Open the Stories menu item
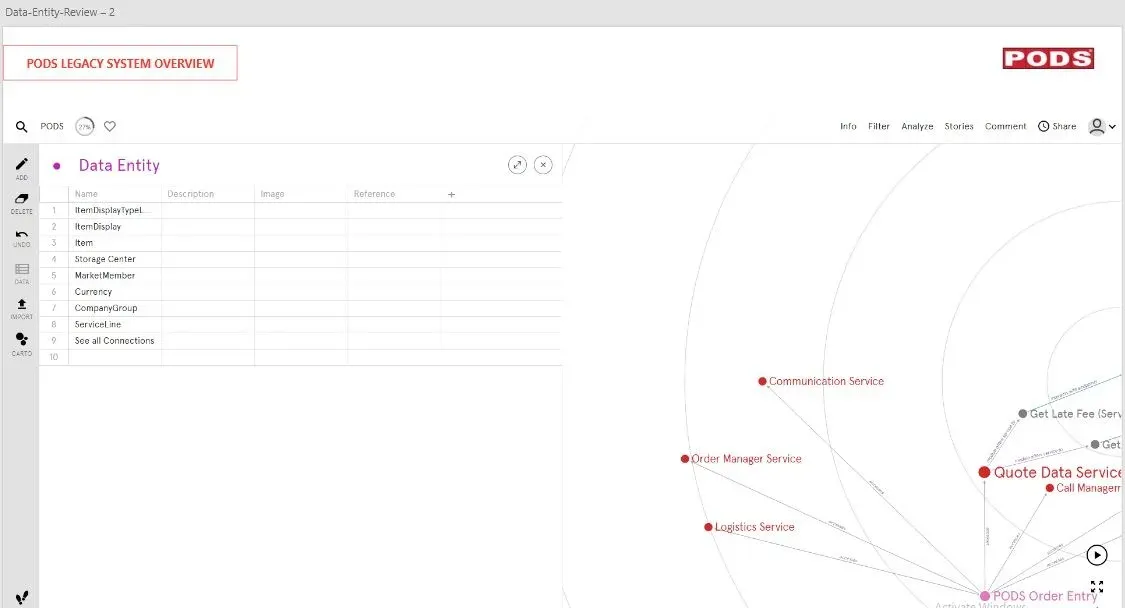This screenshot has height=608, width=1125. (959, 127)
